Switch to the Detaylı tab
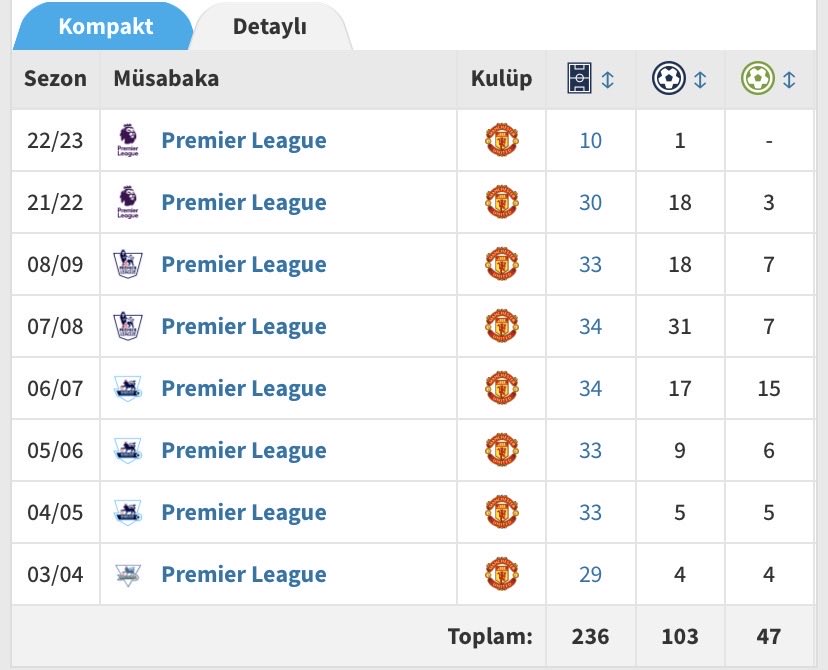The width and height of the screenshot is (828, 670). click(270, 26)
